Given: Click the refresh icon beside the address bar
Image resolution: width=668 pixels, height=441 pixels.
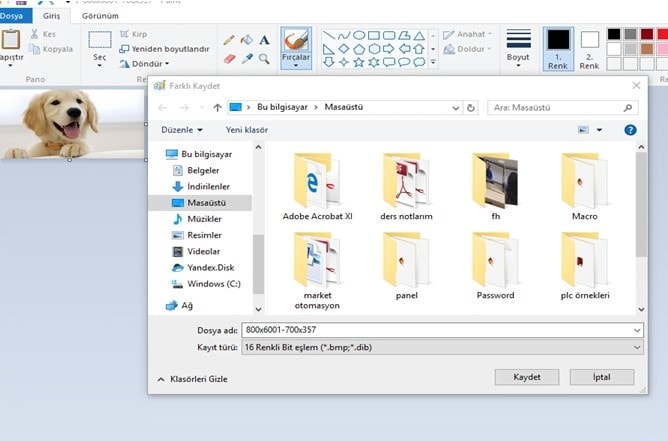Looking at the screenshot, I should coord(470,107).
